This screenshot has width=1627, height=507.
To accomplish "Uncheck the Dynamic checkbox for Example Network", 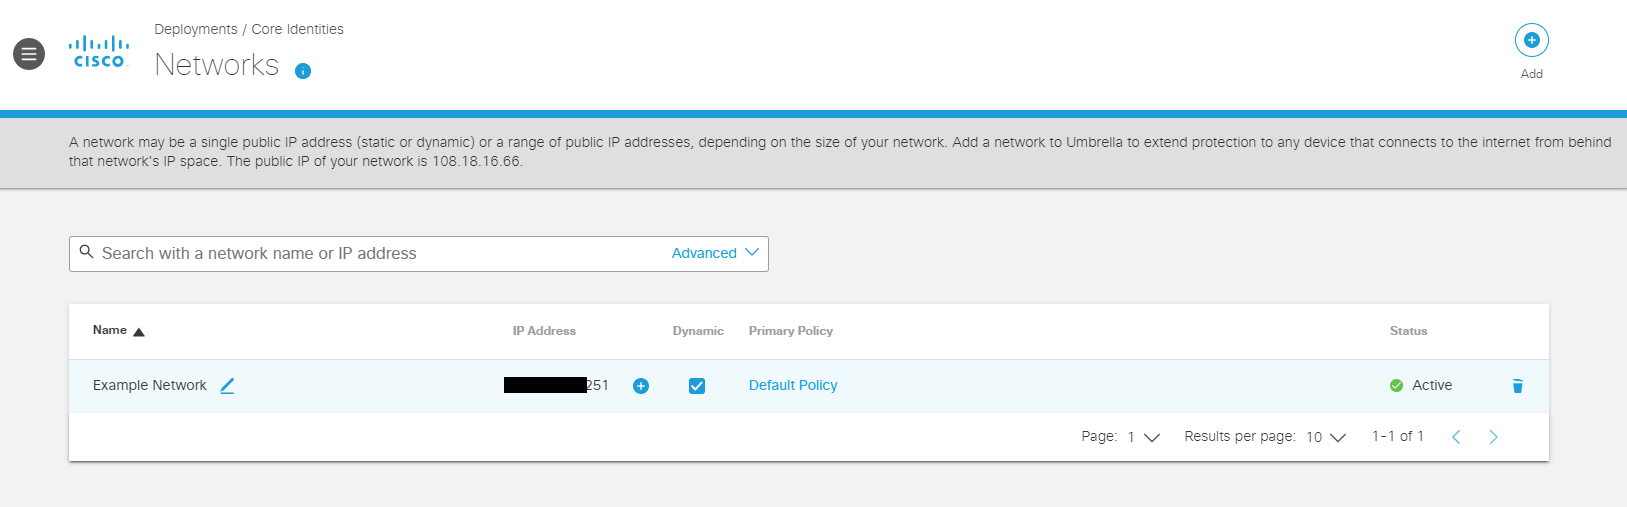I will click(x=697, y=386).
